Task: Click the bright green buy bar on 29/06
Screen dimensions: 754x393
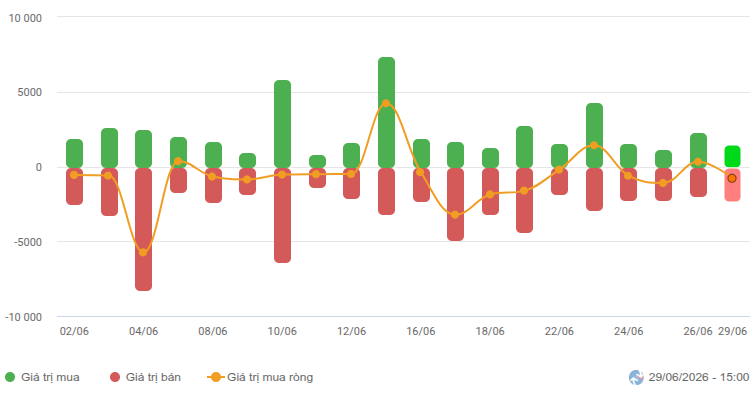Action: (732, 157)
